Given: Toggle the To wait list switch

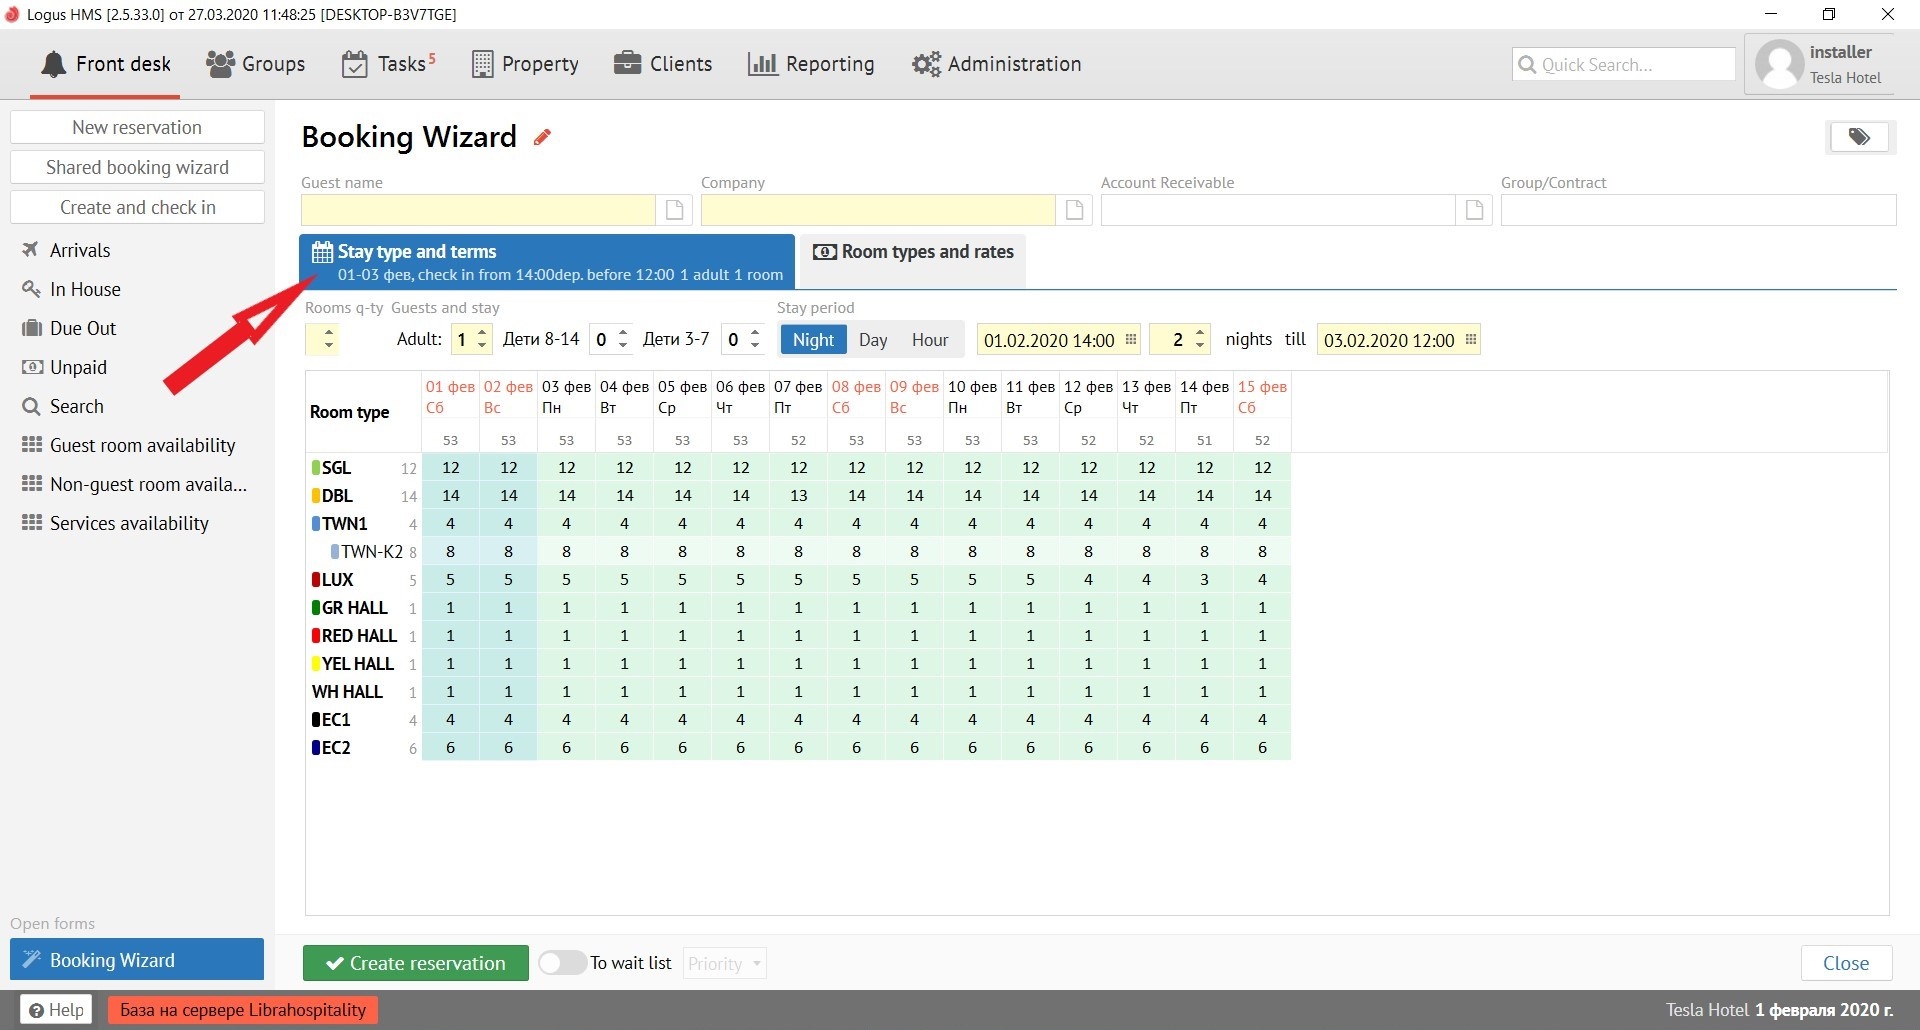Looking at the screenshot, I should point(562,963).
